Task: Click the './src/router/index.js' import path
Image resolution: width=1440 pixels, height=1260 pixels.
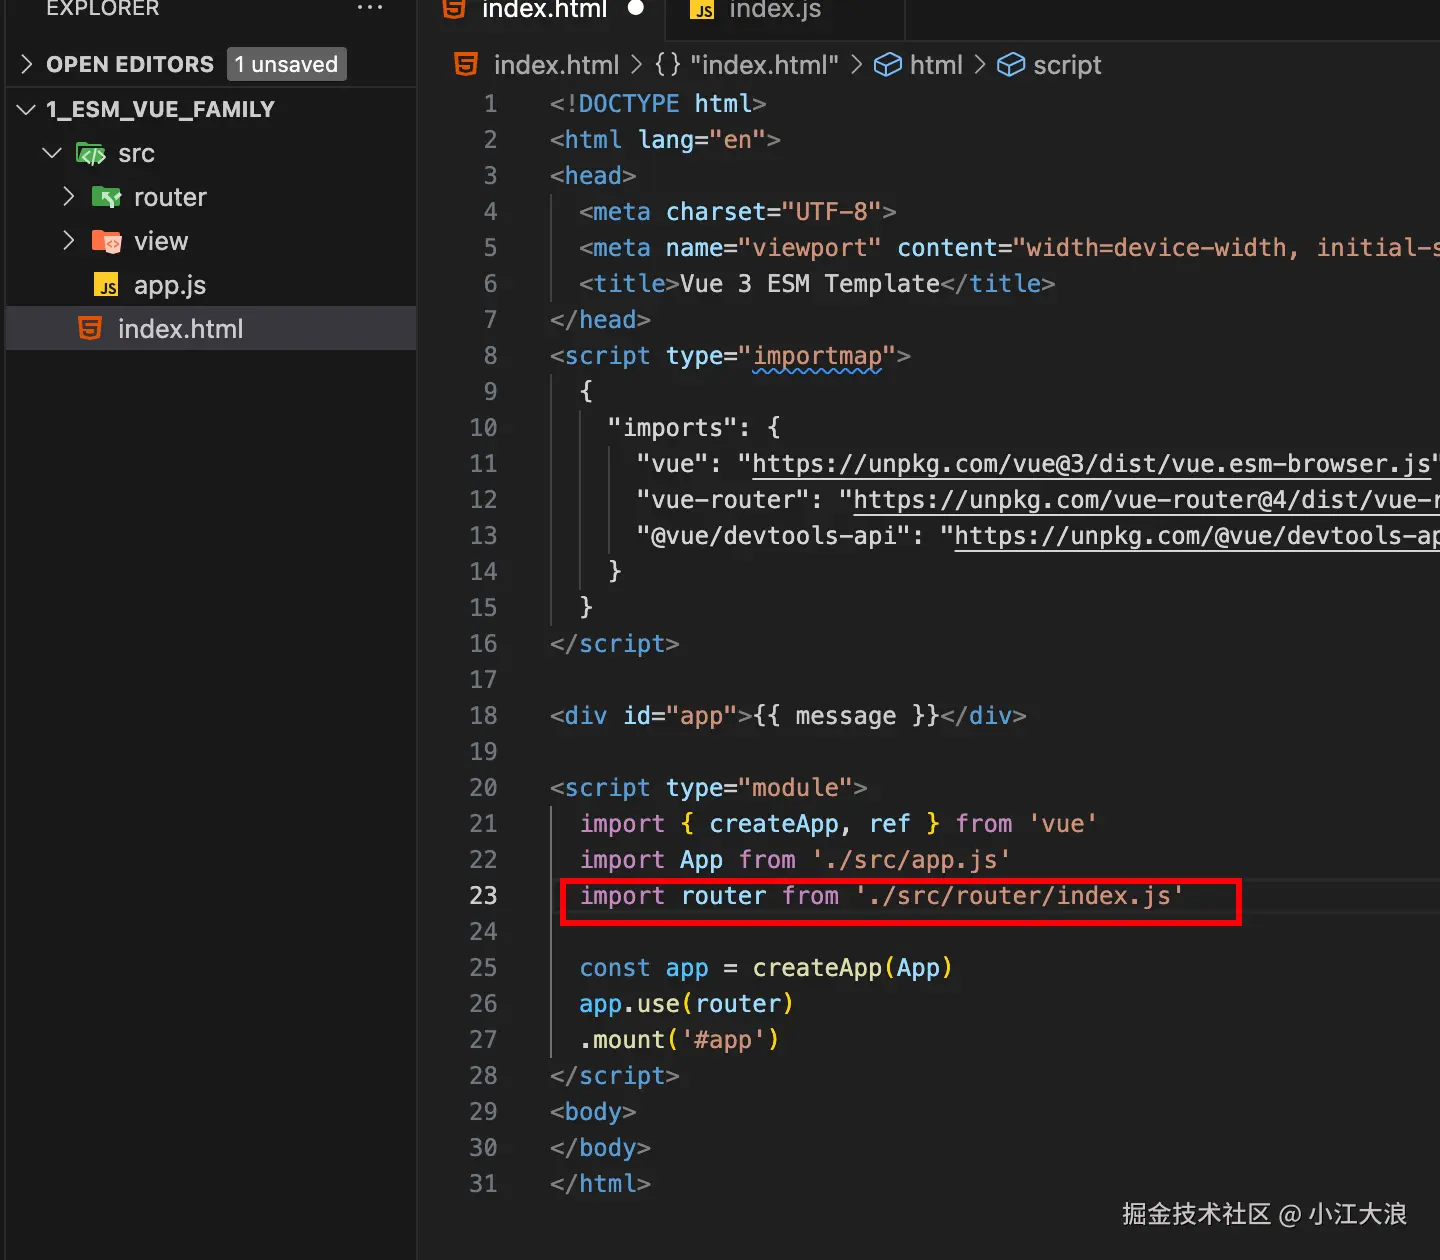Action: pos(1019,896)
